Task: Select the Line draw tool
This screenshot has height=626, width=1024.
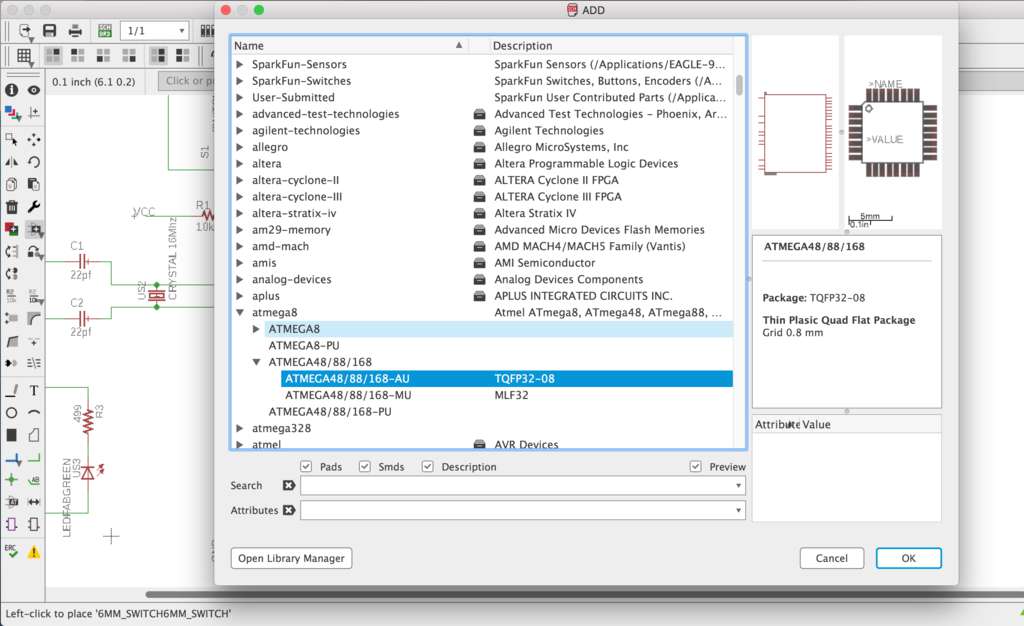Action: tap(12, 390)
